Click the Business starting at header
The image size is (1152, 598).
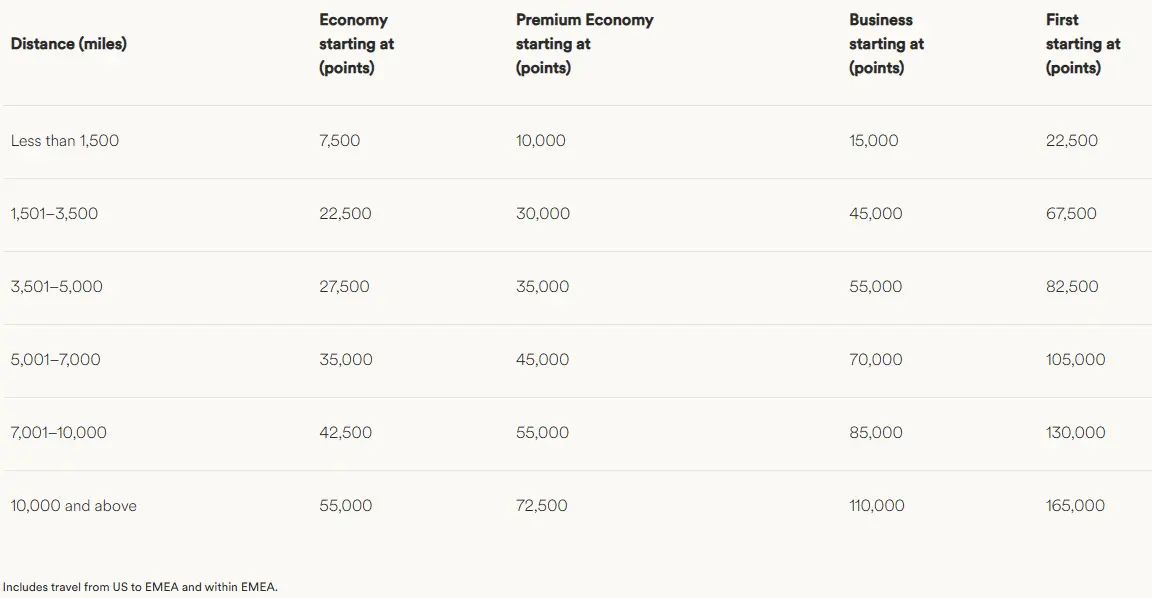point(886,44)
